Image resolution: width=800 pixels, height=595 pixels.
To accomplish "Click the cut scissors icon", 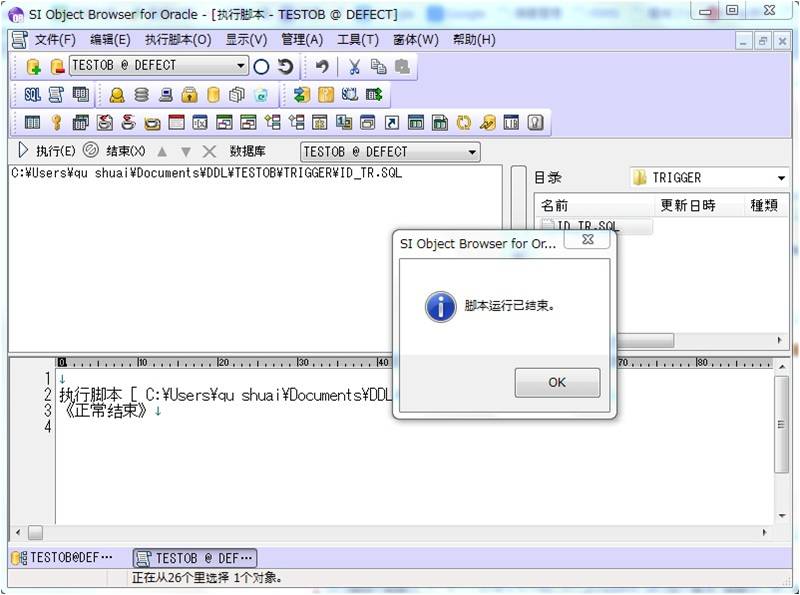I will tap(354, 66).
